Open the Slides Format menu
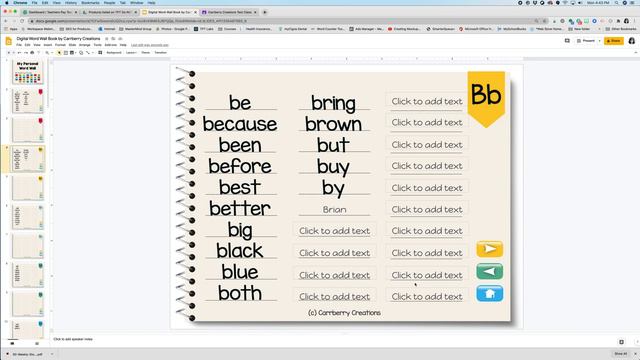 [60, 45]
